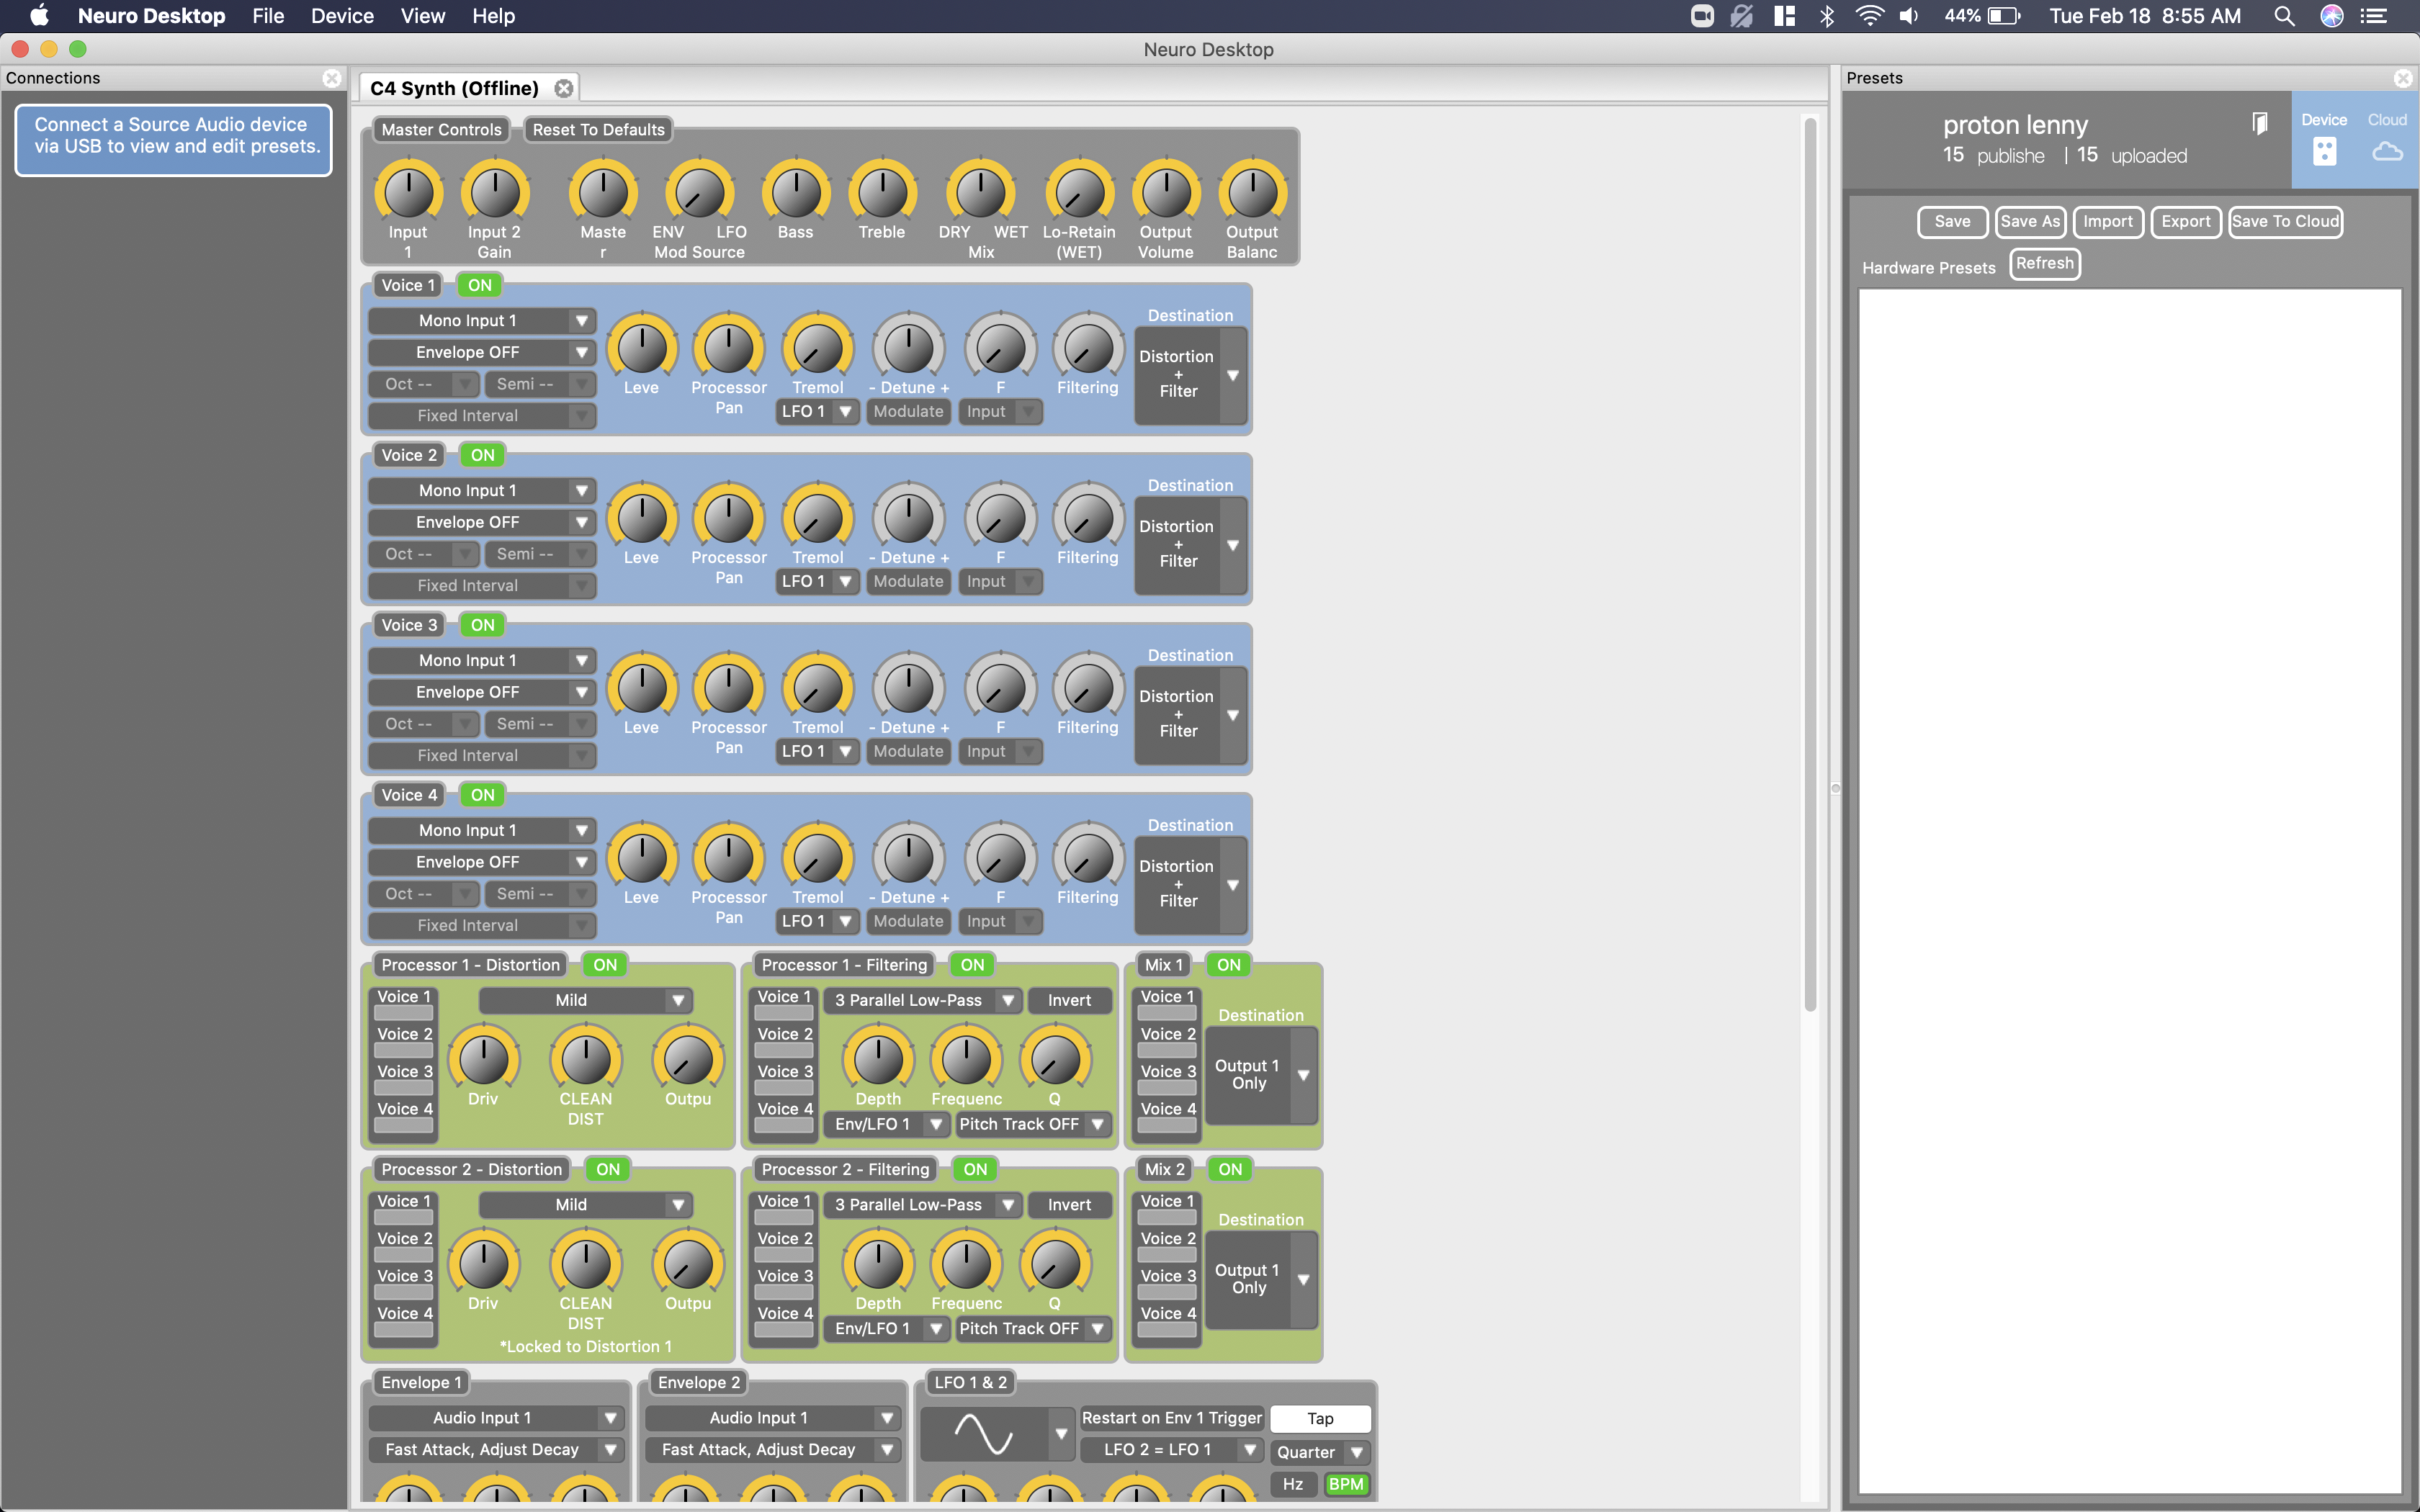Click the ENV LFO Mod Source knob
The height and width of the screenshot is (1512, 2420).
click(x=700, y=192)
